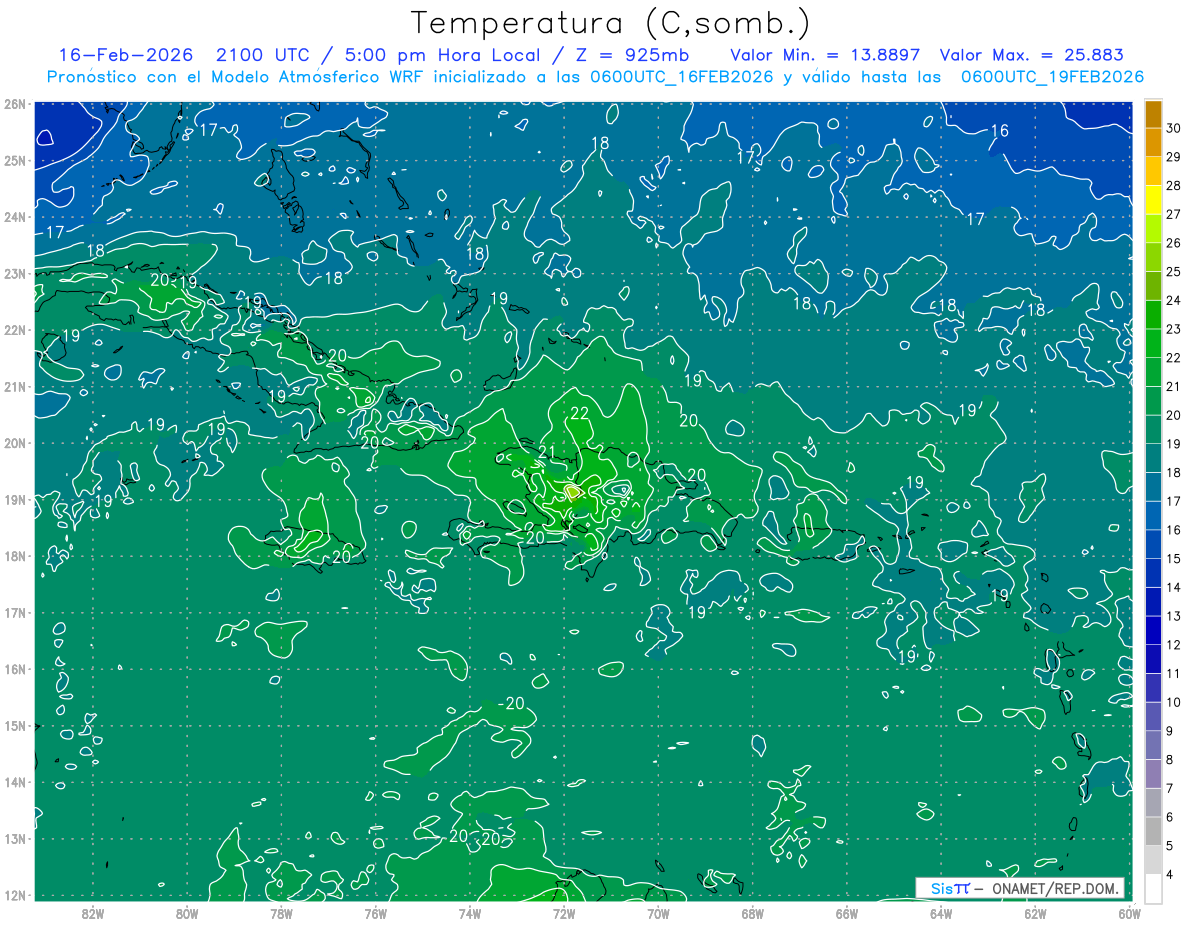Click the "62W" longitude axis label

1034,913
